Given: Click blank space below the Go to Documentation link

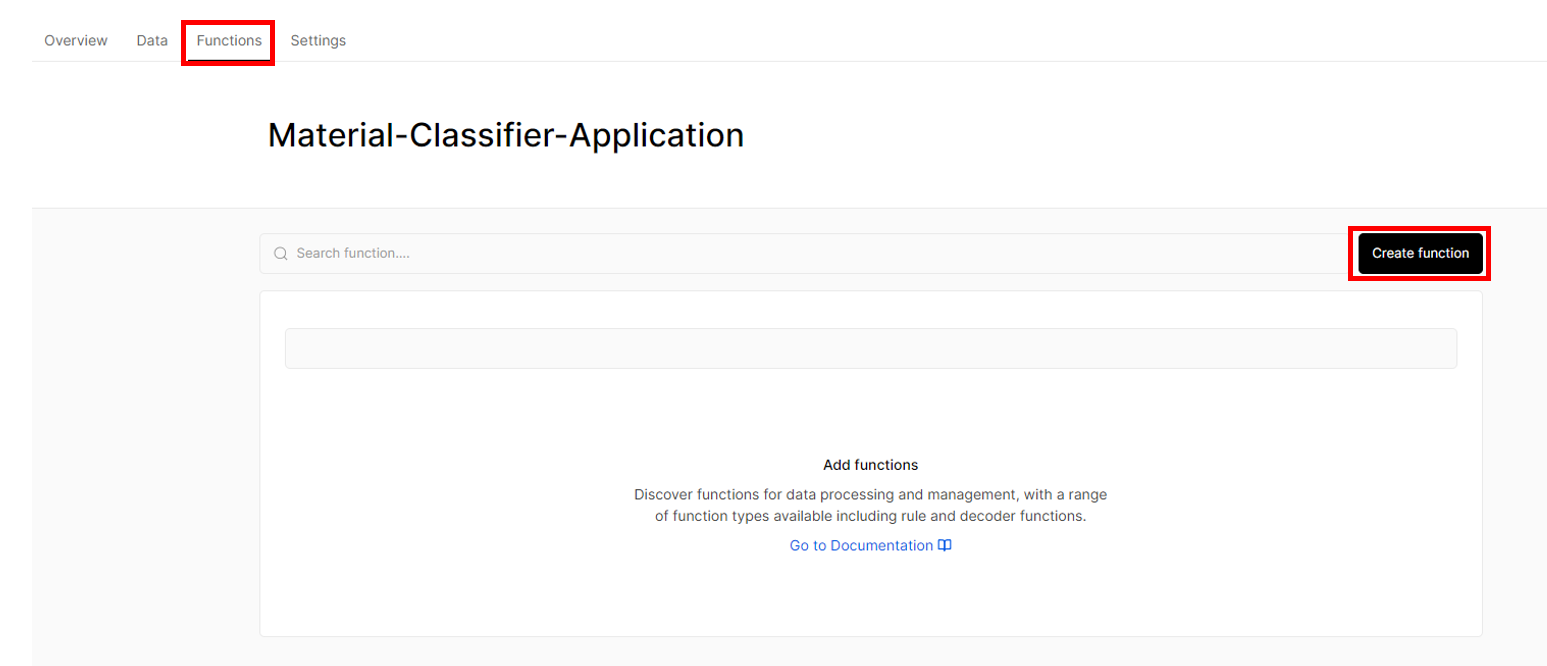Looking at the screenshot, I should (870, 597).
